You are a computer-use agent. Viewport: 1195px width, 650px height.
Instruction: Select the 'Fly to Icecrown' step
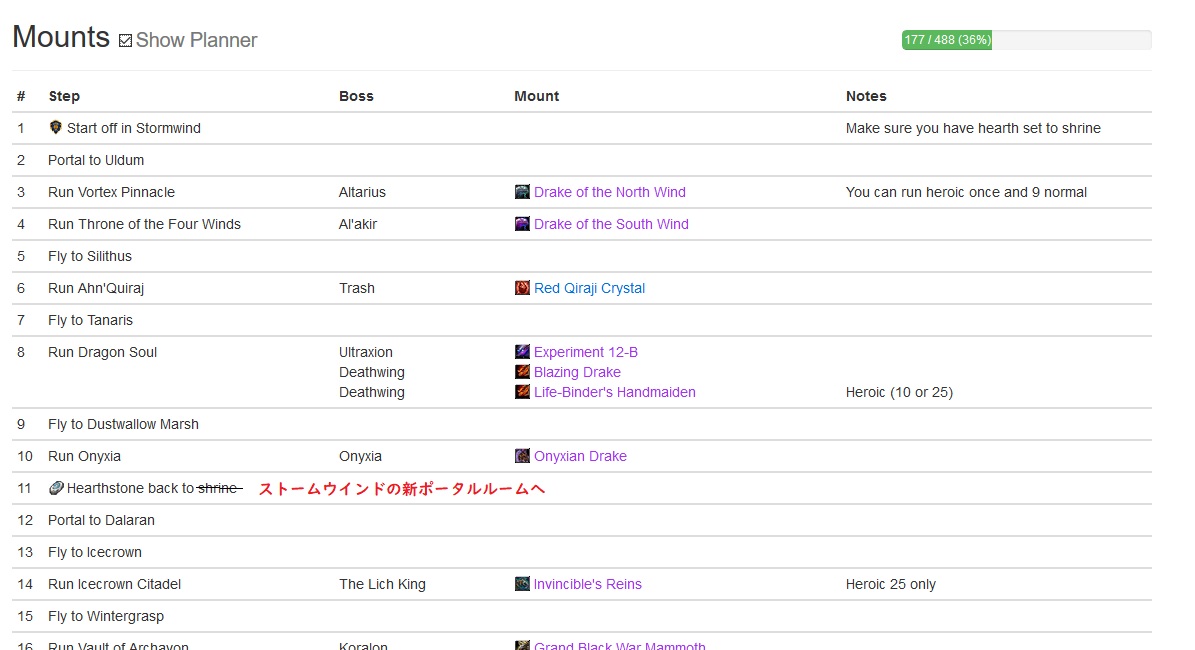point(95,552)
